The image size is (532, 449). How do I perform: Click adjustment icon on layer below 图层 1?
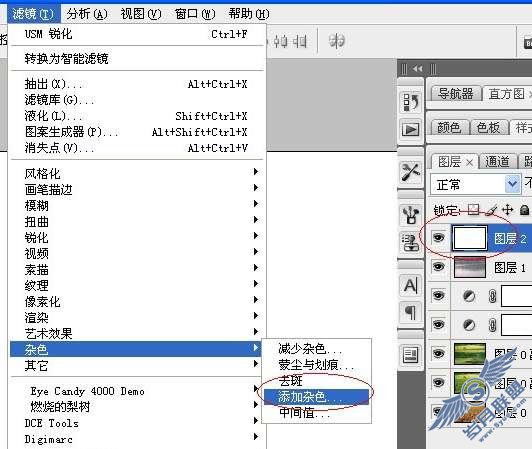(x=469, y=296)
